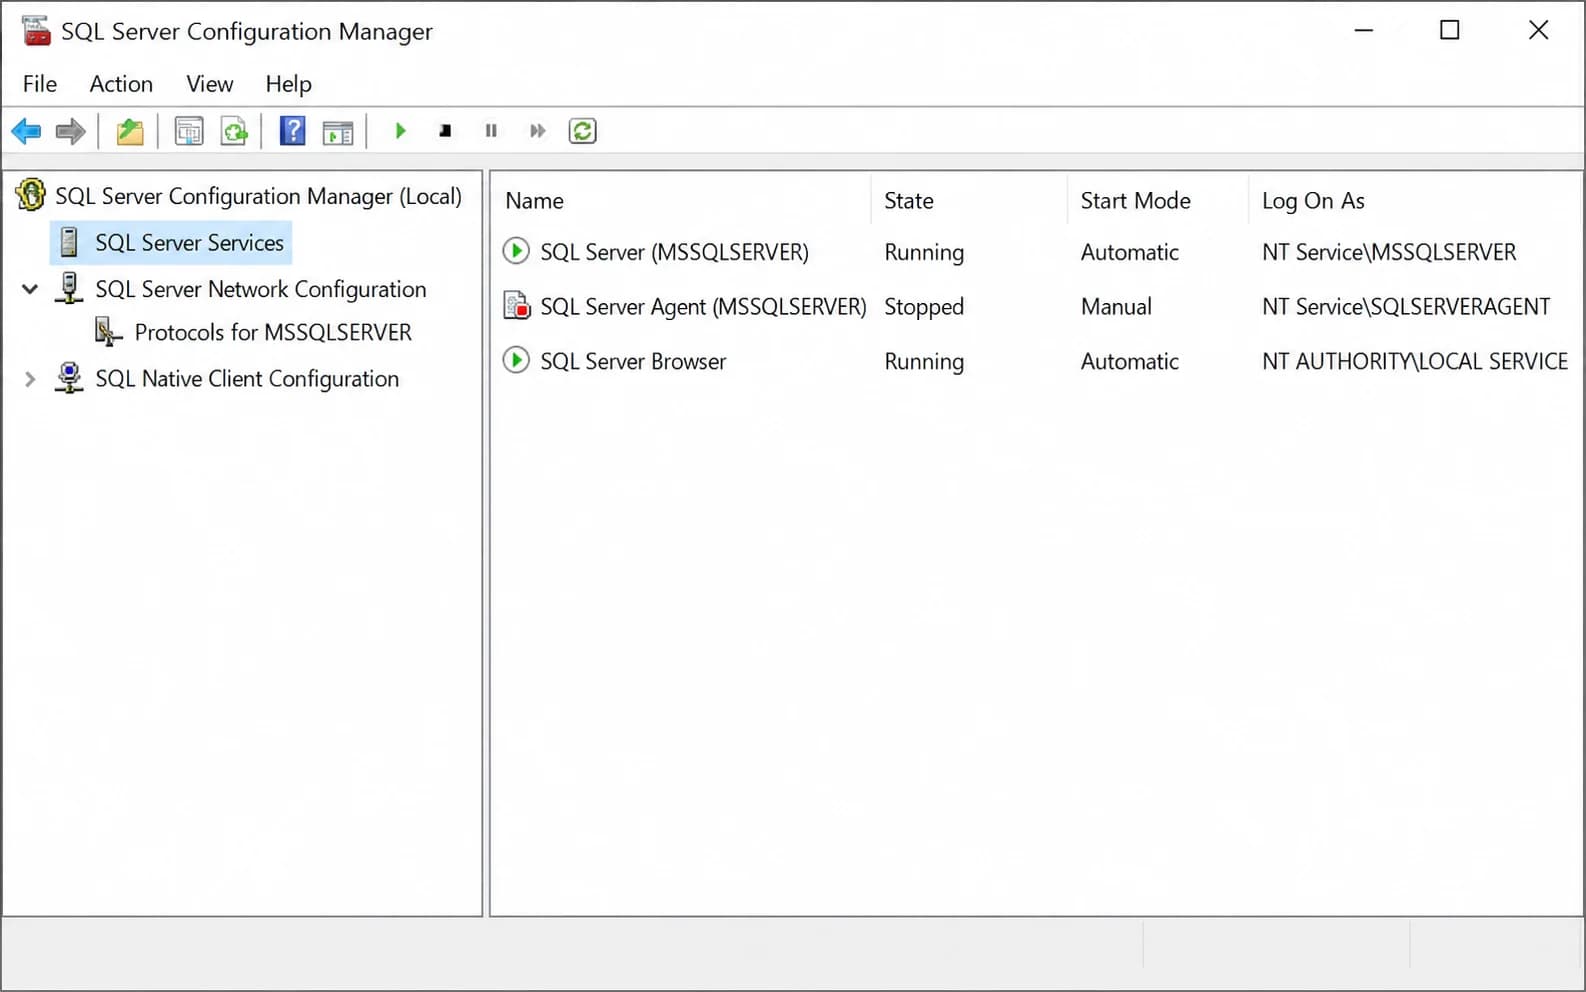Click the NT Service\SQLSERVERAGENT logon account
Image resolution: width=1586 pixels, height=992 pixels.
(x=1406, y=307)
